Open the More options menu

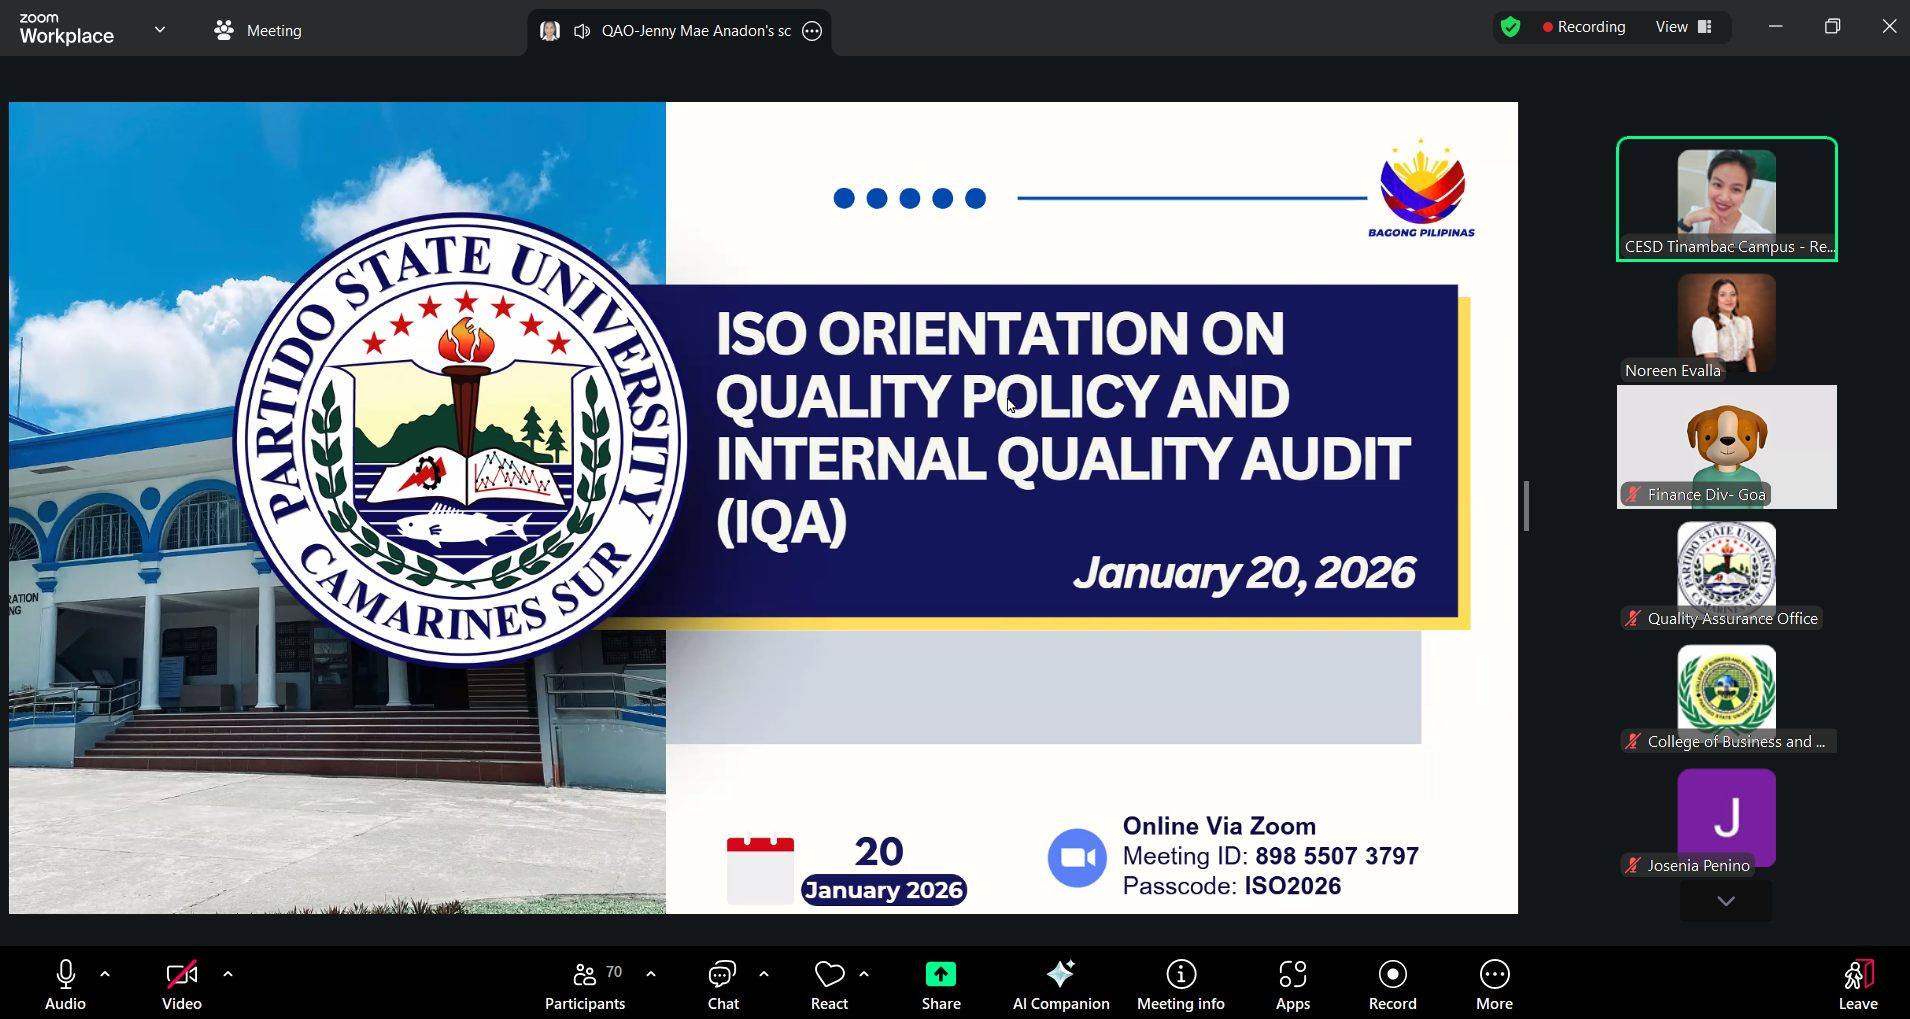[x=1494, y=984]
